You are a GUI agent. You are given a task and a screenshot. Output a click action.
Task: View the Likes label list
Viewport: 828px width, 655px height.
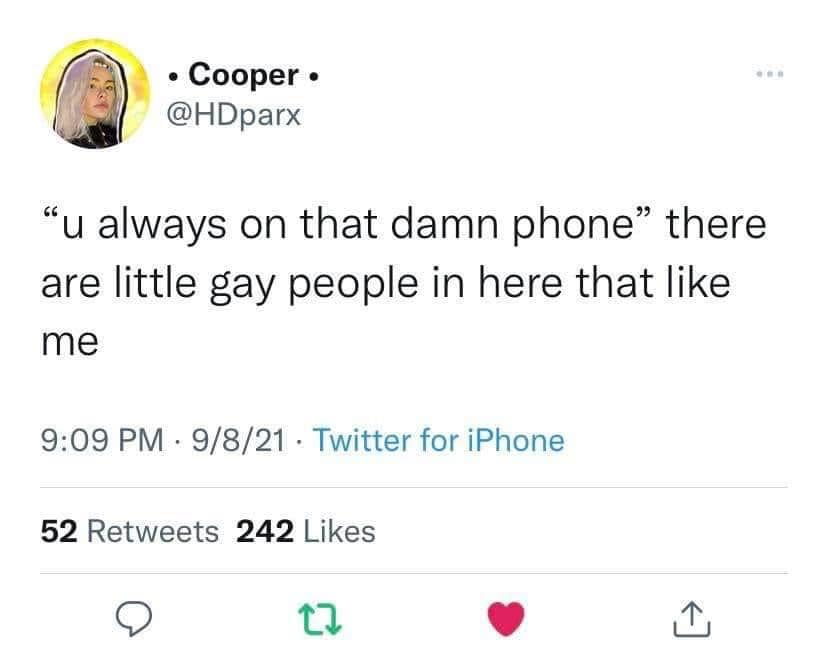click(340, 531)
